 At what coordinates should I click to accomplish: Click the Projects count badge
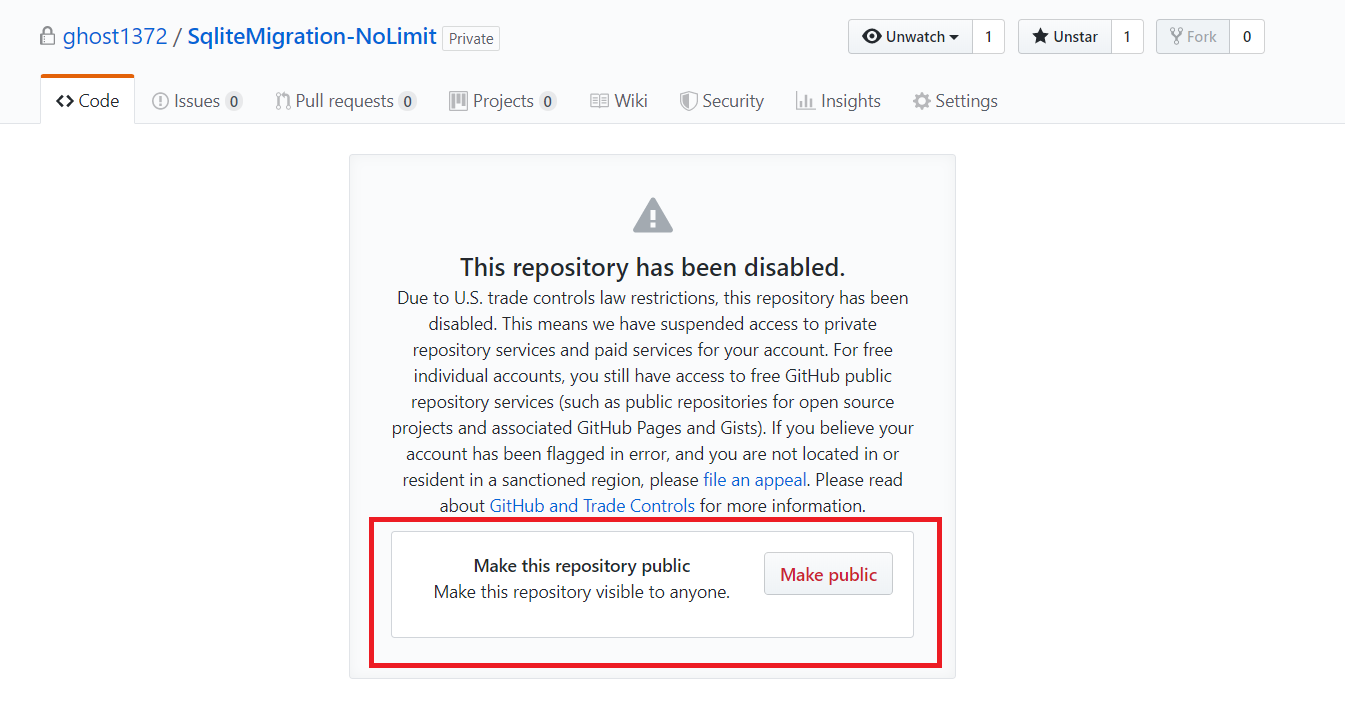click(547, 101)
